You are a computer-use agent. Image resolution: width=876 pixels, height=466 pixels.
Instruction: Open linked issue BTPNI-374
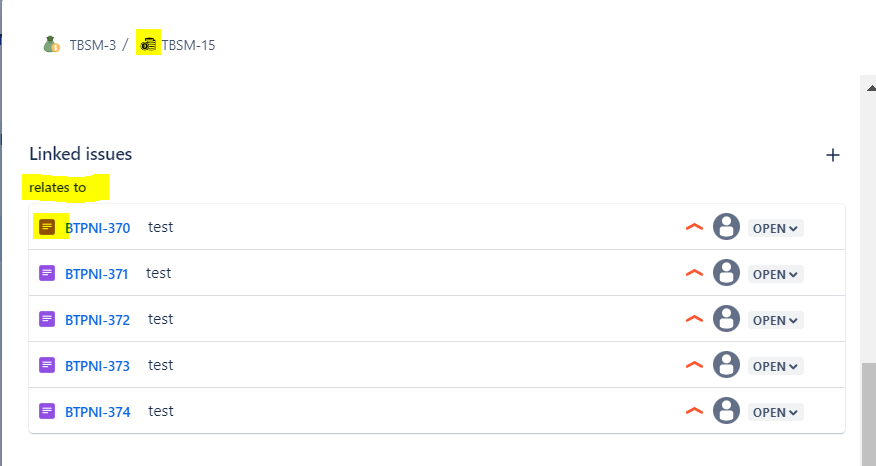pos(98,412)
